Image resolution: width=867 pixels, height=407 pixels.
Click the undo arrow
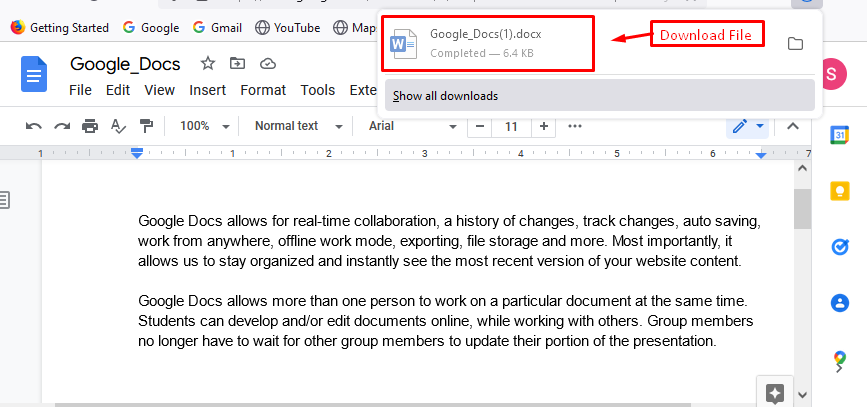(34, 127)
